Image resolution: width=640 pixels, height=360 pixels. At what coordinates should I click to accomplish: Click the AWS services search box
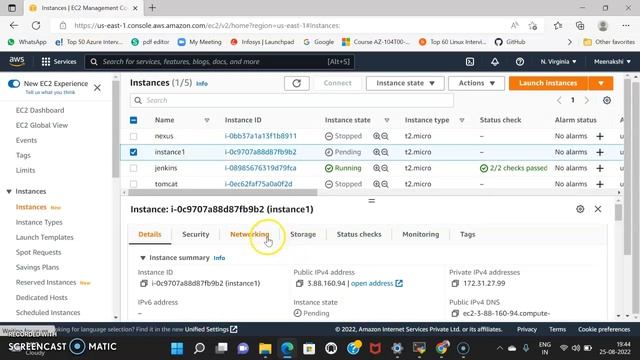220,62
